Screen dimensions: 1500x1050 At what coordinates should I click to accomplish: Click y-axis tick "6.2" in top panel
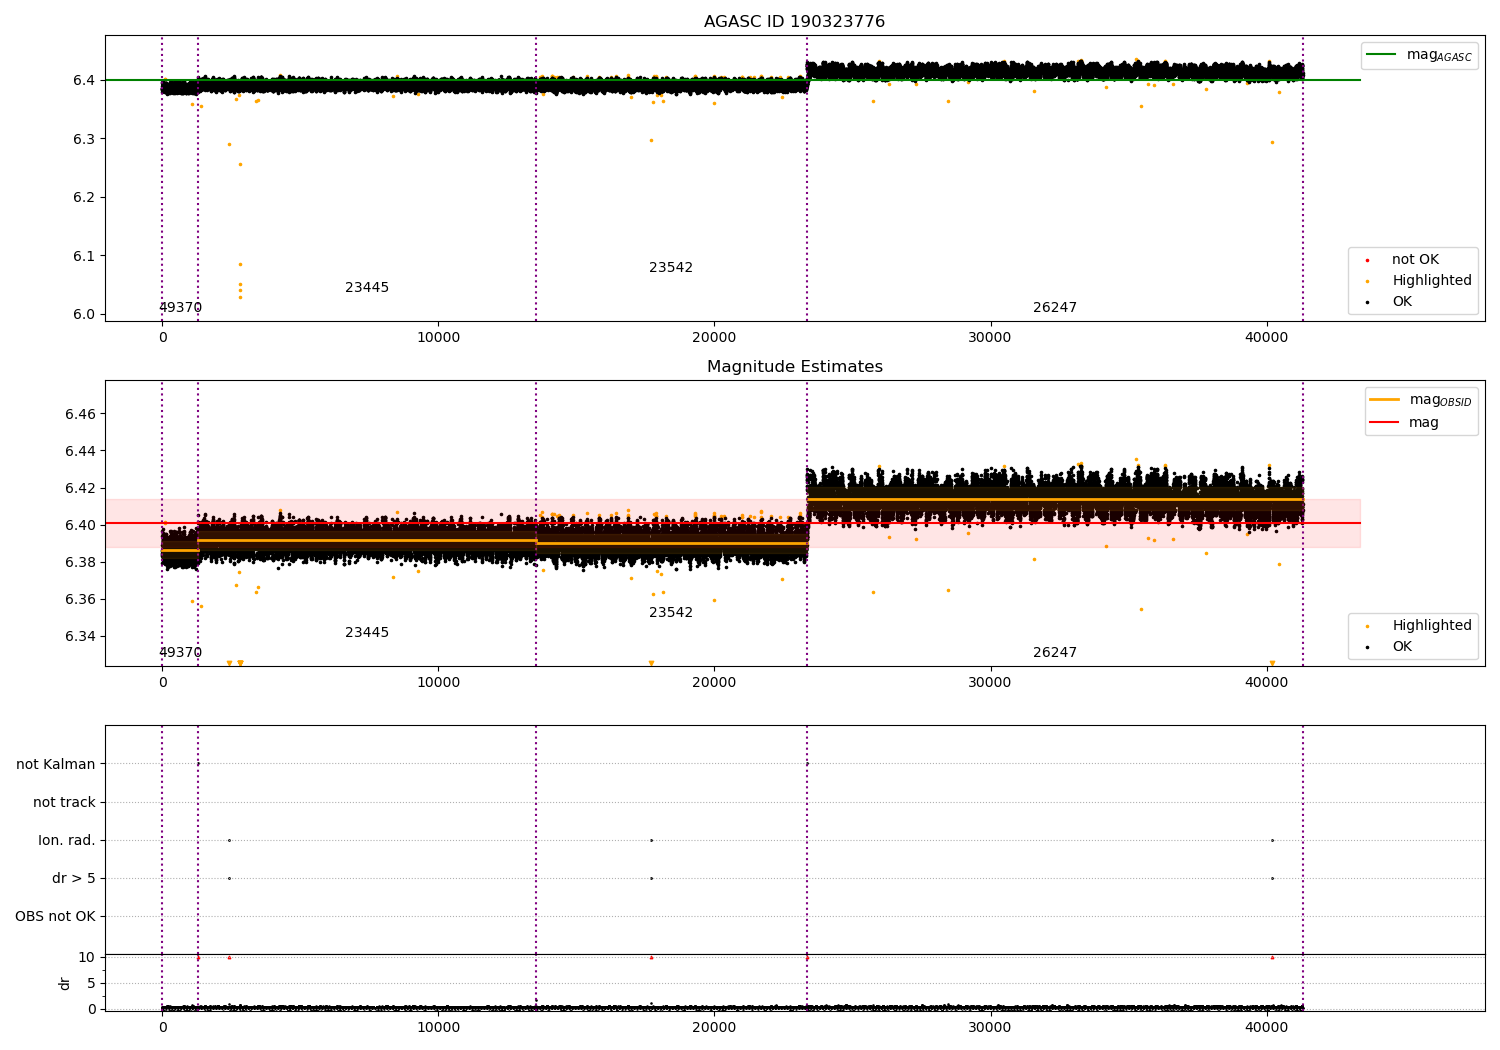click(x=84, y=197)
